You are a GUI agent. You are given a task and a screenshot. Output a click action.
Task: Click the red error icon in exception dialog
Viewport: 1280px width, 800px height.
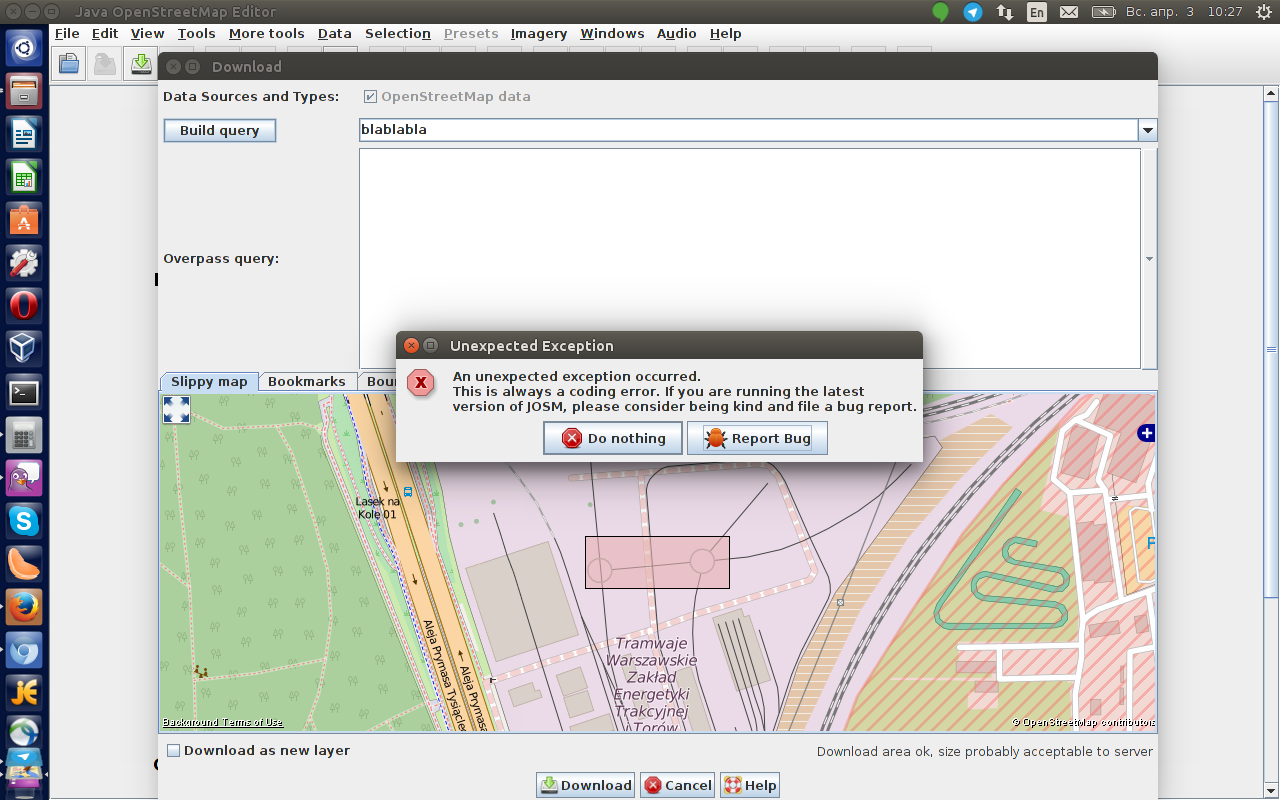tap(422, 382)
